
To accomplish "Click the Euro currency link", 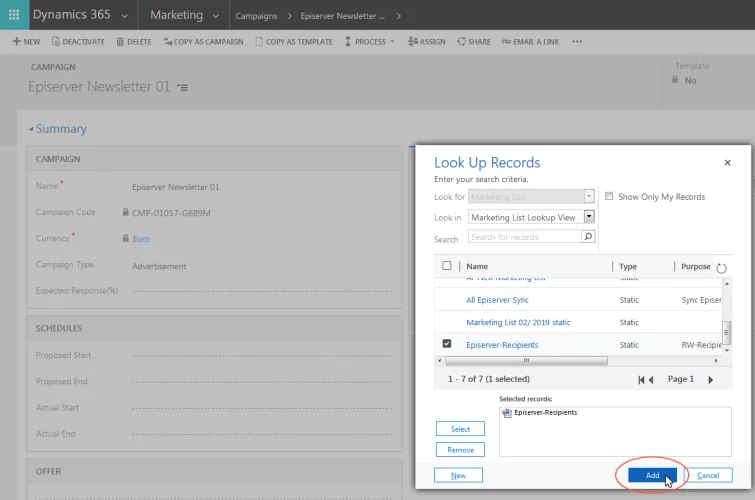I will click(141, 239).
